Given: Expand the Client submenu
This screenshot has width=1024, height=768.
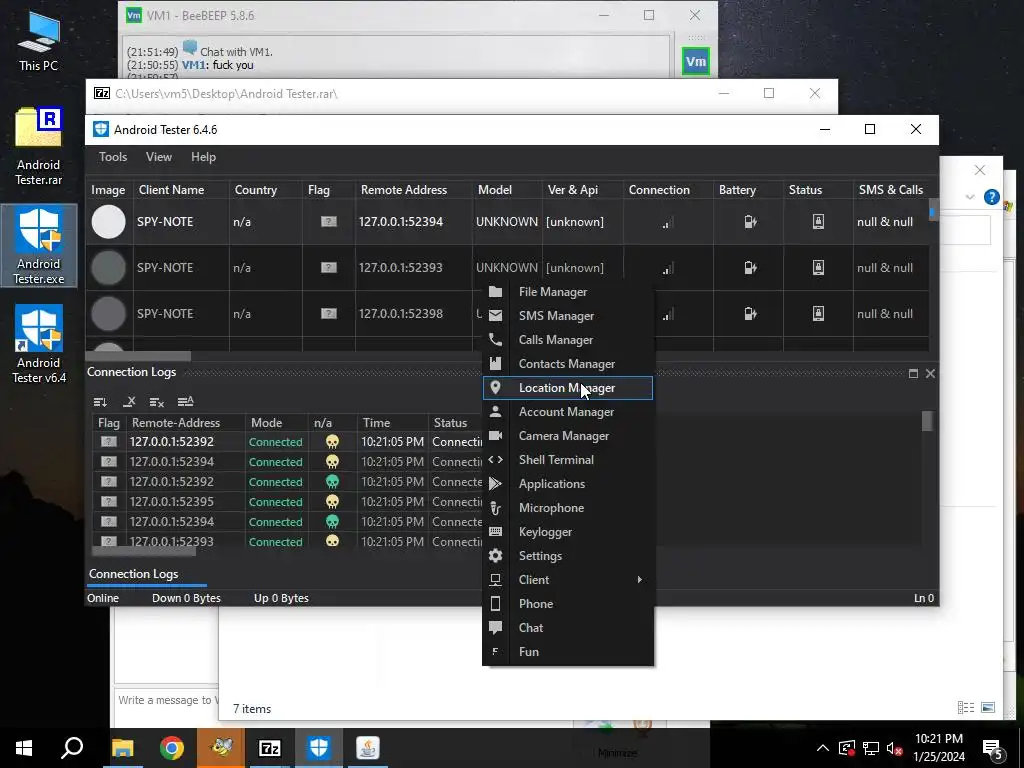Looking at the screenshot, I should (x=568, y=580).
